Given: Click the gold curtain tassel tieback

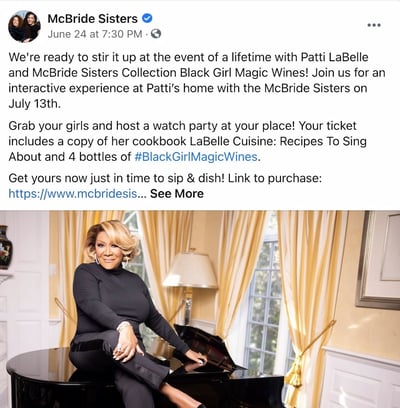Looking at the screenshot, I should [x=295, y=375].
